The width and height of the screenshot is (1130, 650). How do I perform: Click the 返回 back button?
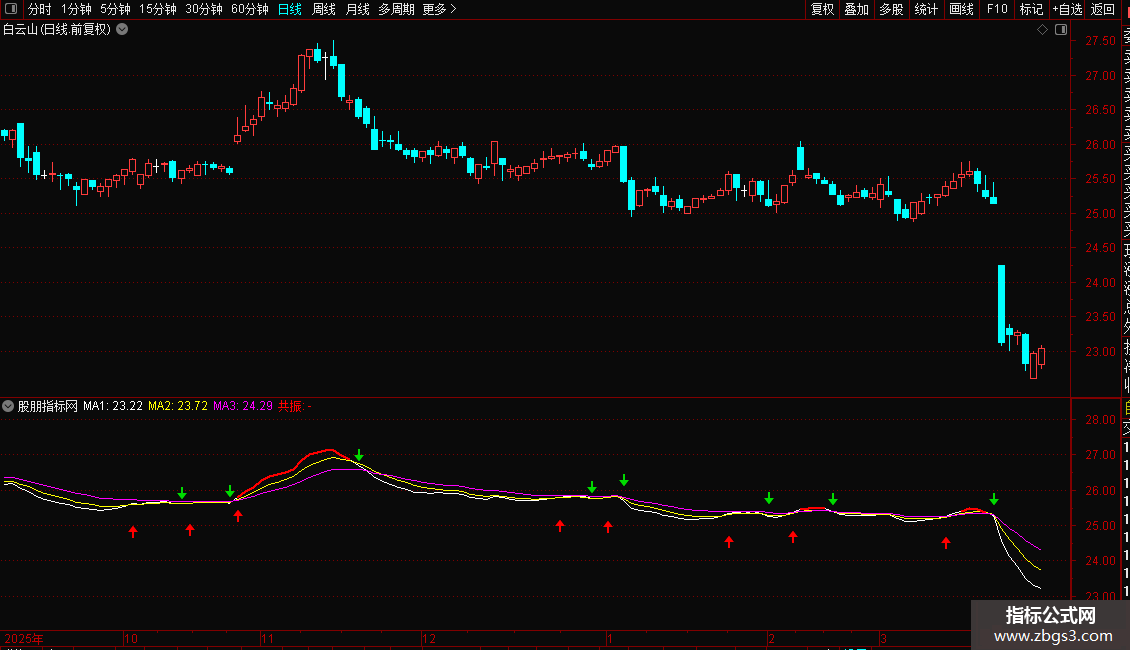1103,9
